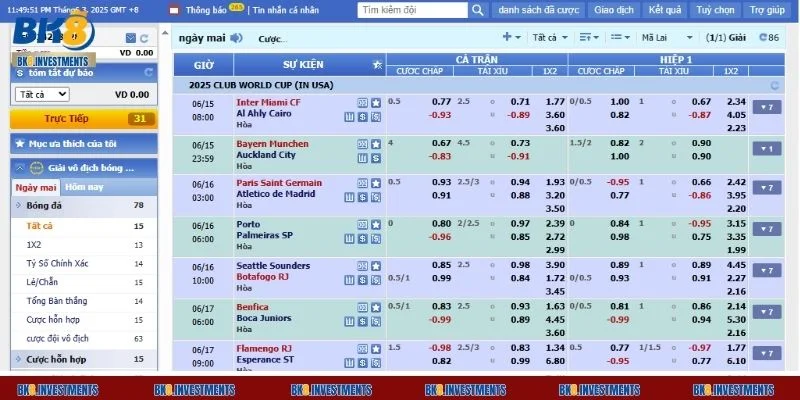Screen dimensions: 800x400
Task: Click the dollar icon for Auckland City
Action: tap(376, 158)
